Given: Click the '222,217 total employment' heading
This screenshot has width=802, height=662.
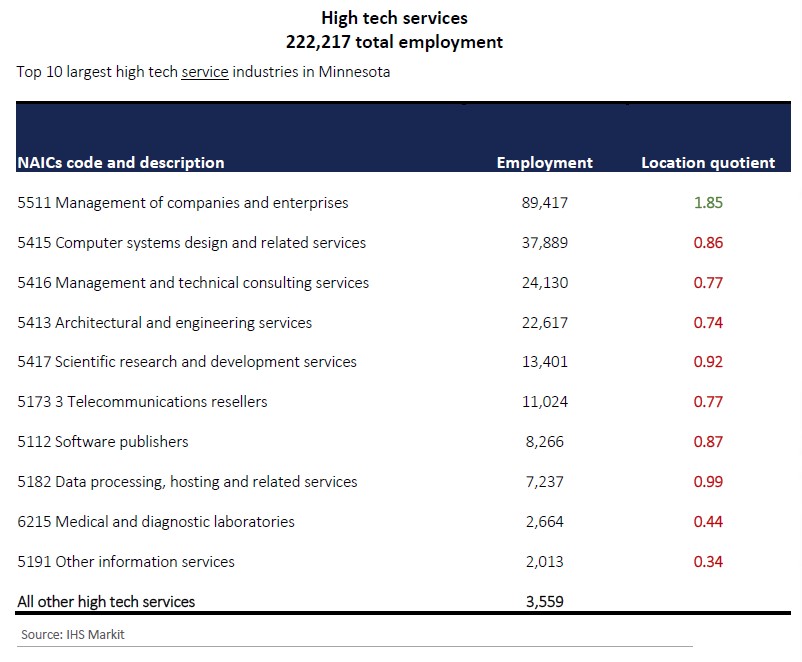Looking at the screenshot, I should [x=394, y=42].
